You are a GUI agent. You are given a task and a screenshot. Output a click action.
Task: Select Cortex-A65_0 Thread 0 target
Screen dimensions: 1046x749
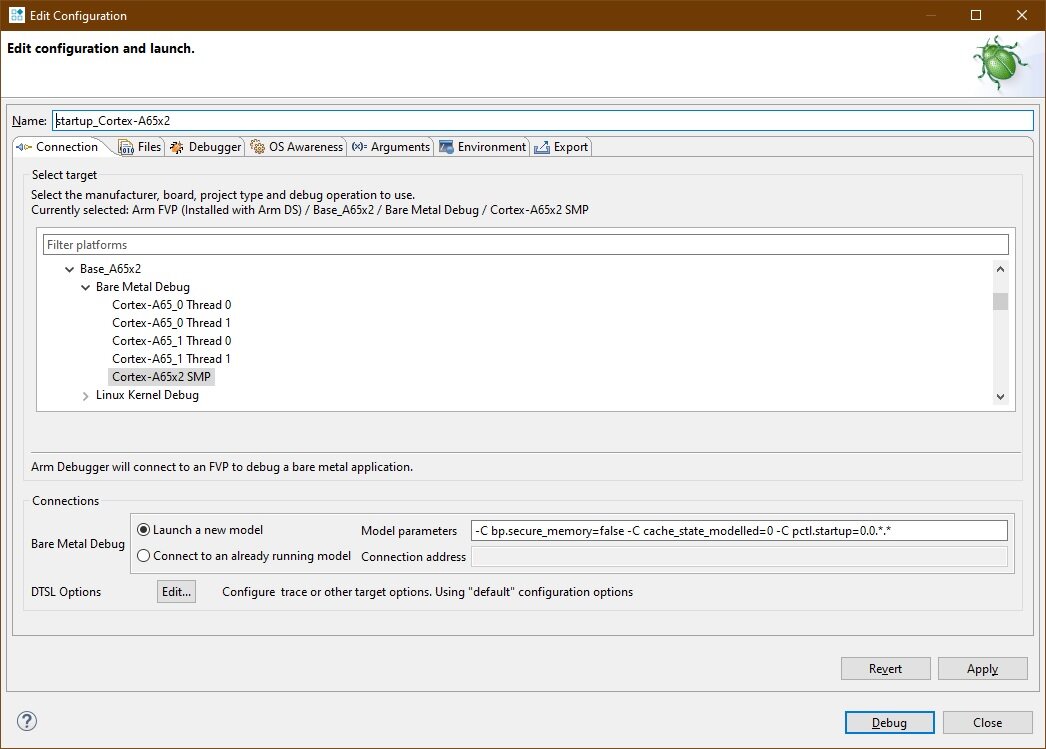point(171,305)
